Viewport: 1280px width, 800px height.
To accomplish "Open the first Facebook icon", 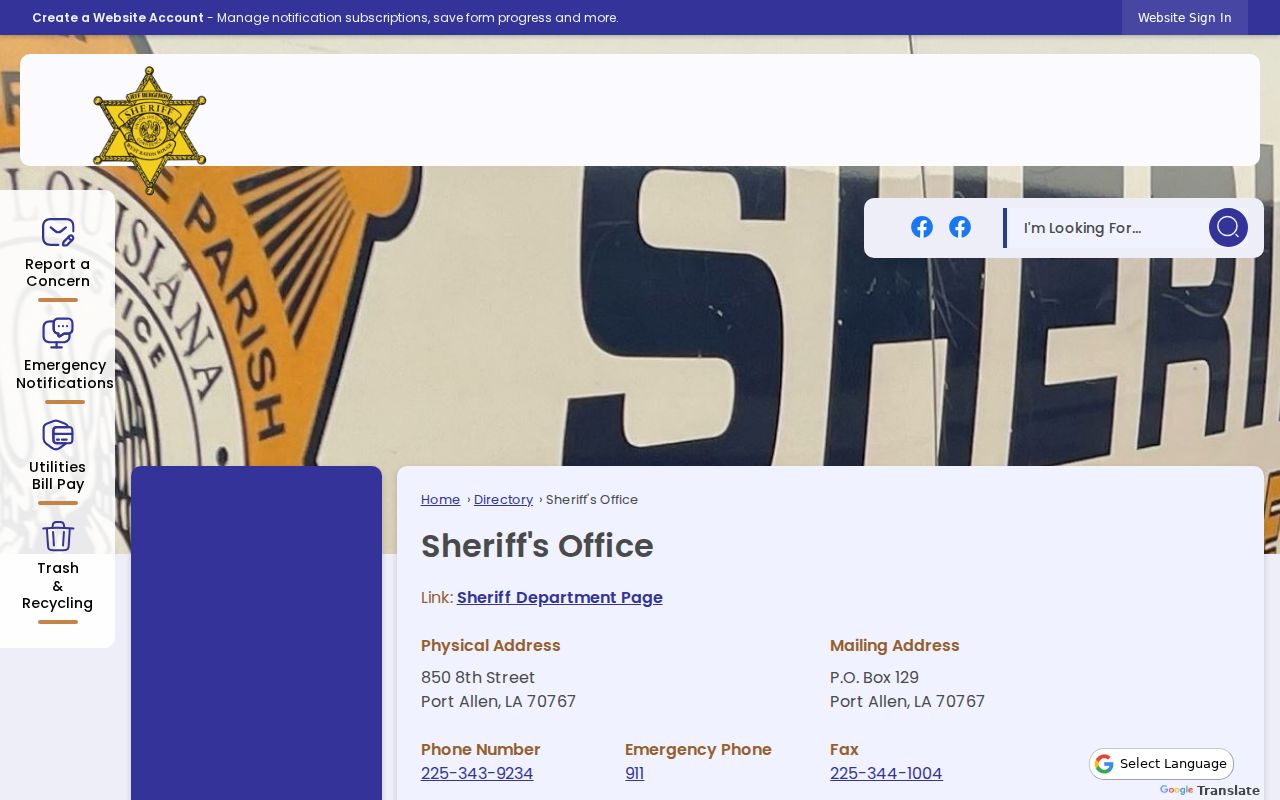I will 922,227.
